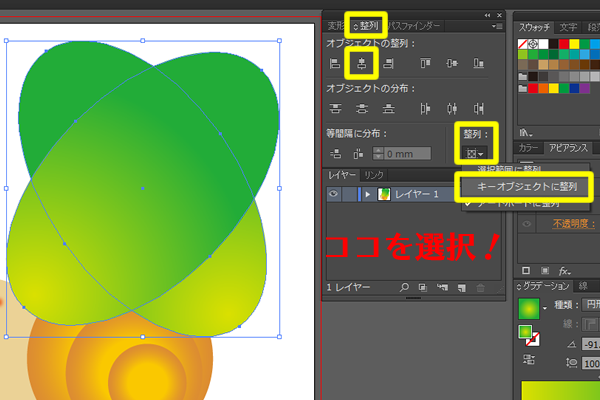
Task: Choose キーオブジェクトに整列 from the menu
Action: [524, 185]
